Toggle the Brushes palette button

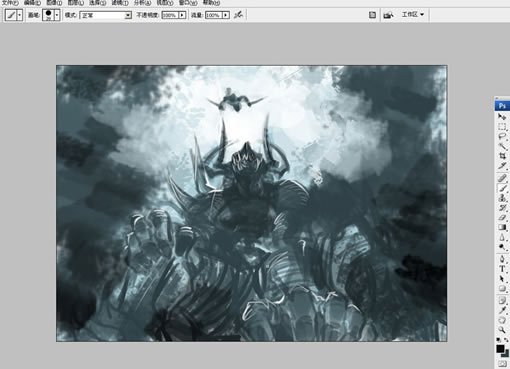pos(372,15)
